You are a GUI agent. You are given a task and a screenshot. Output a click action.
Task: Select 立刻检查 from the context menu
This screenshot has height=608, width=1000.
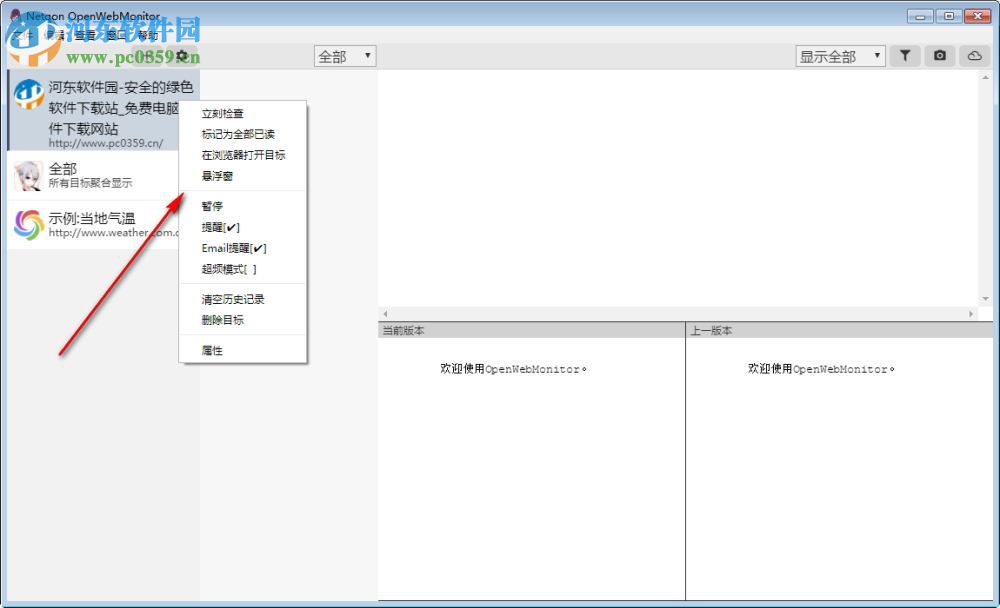[222, 113]
